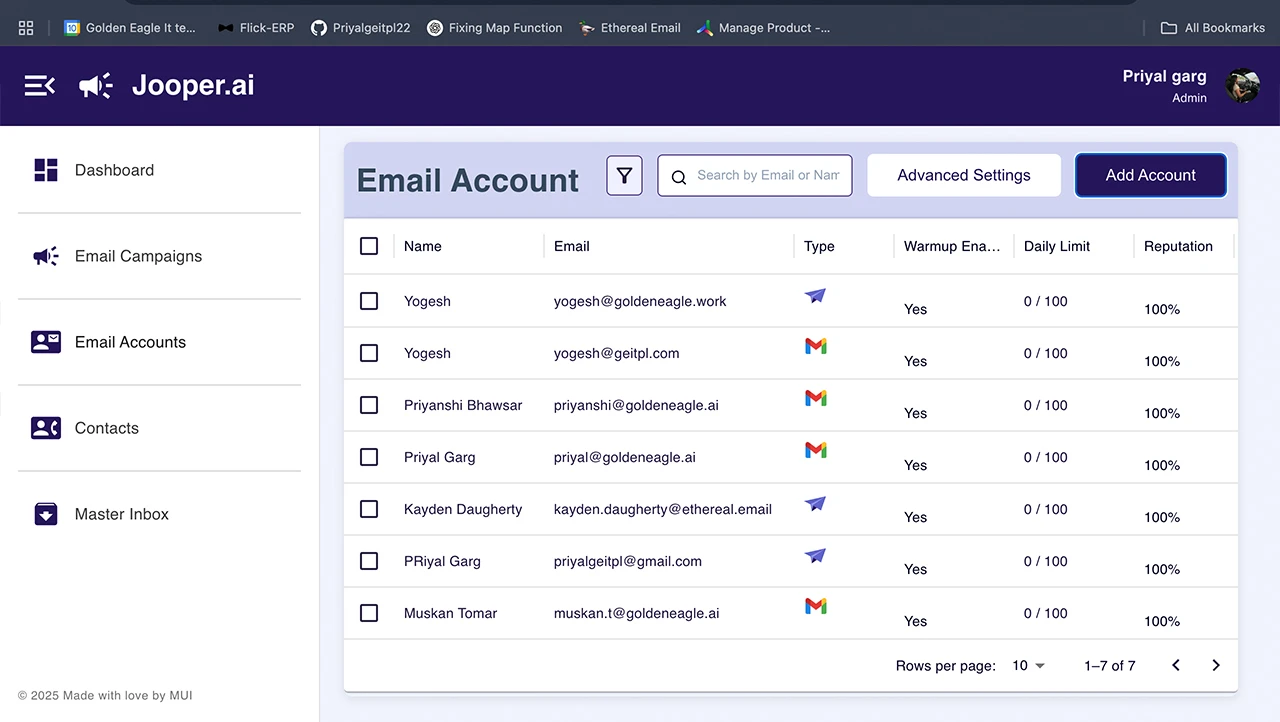Click paper plane icon for priyalgeitpl@gmail.com
Screen dimensions: 1280x722
coord(816,556)
